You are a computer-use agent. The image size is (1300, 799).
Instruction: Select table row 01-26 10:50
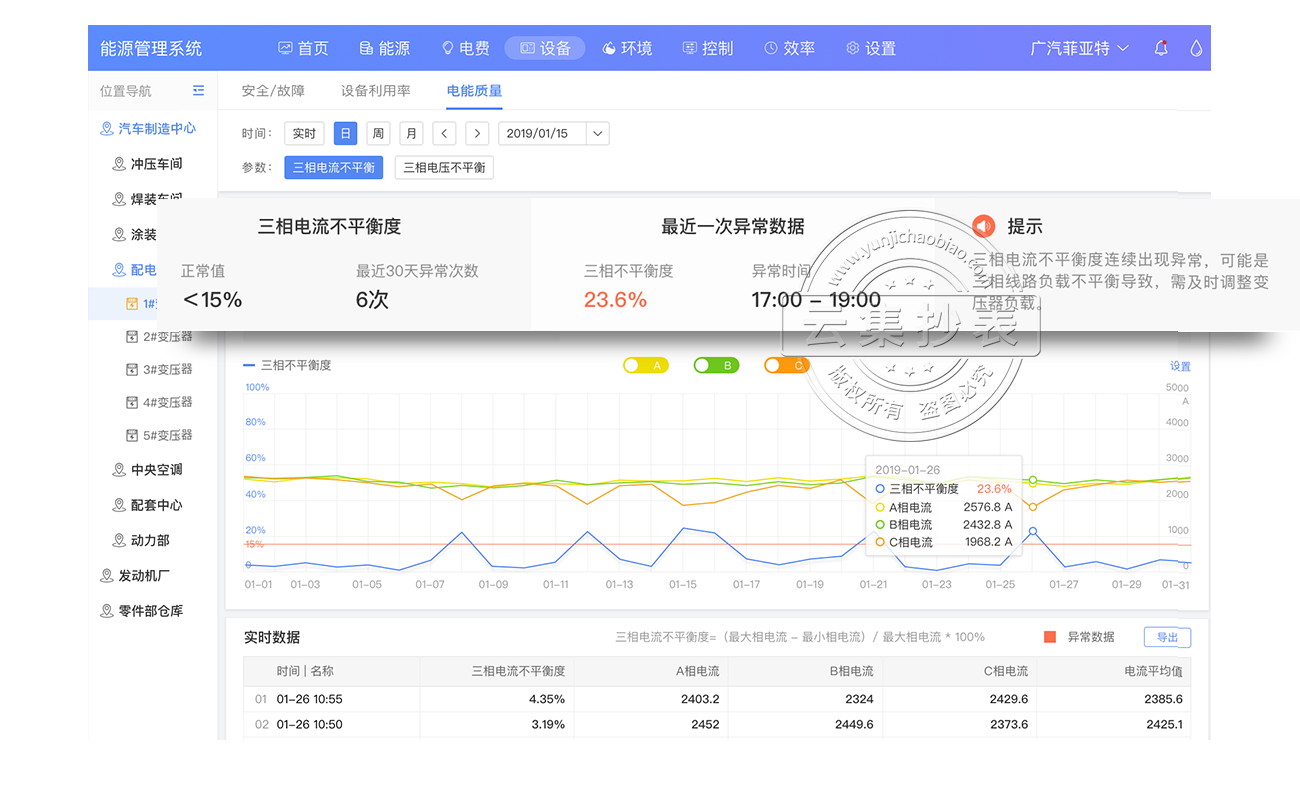(x=717, y=724)
